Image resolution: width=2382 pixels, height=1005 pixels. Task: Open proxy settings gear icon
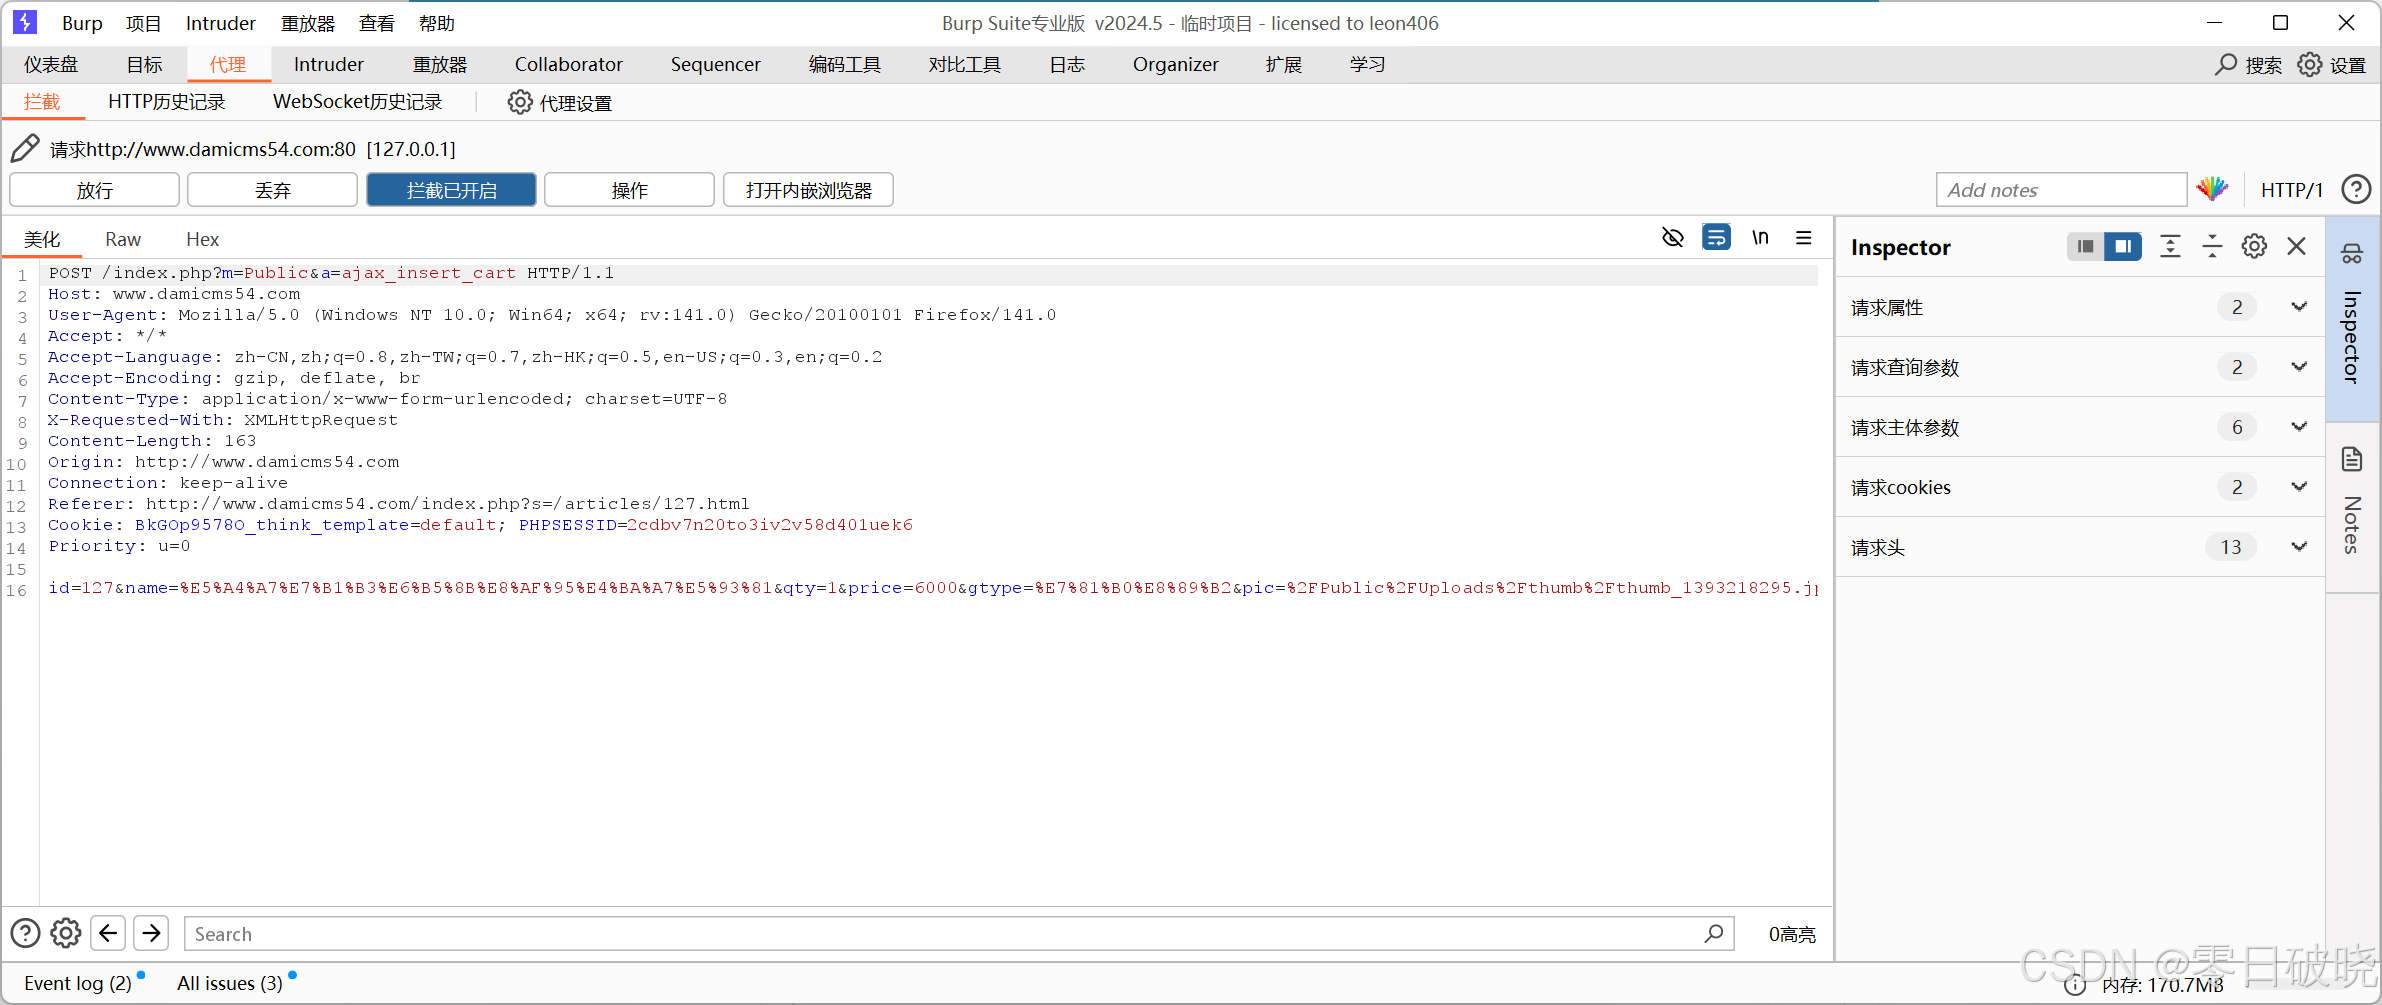tap(520, 102)
